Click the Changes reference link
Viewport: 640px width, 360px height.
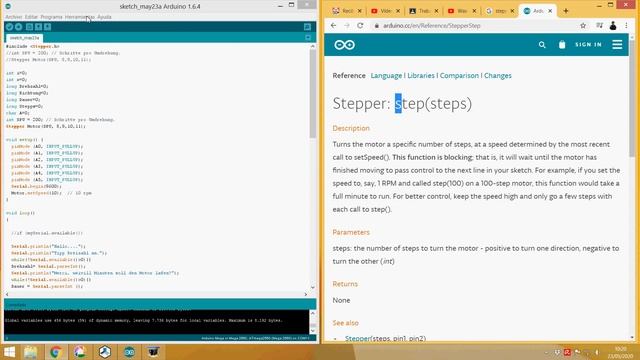tap(498, 76)
